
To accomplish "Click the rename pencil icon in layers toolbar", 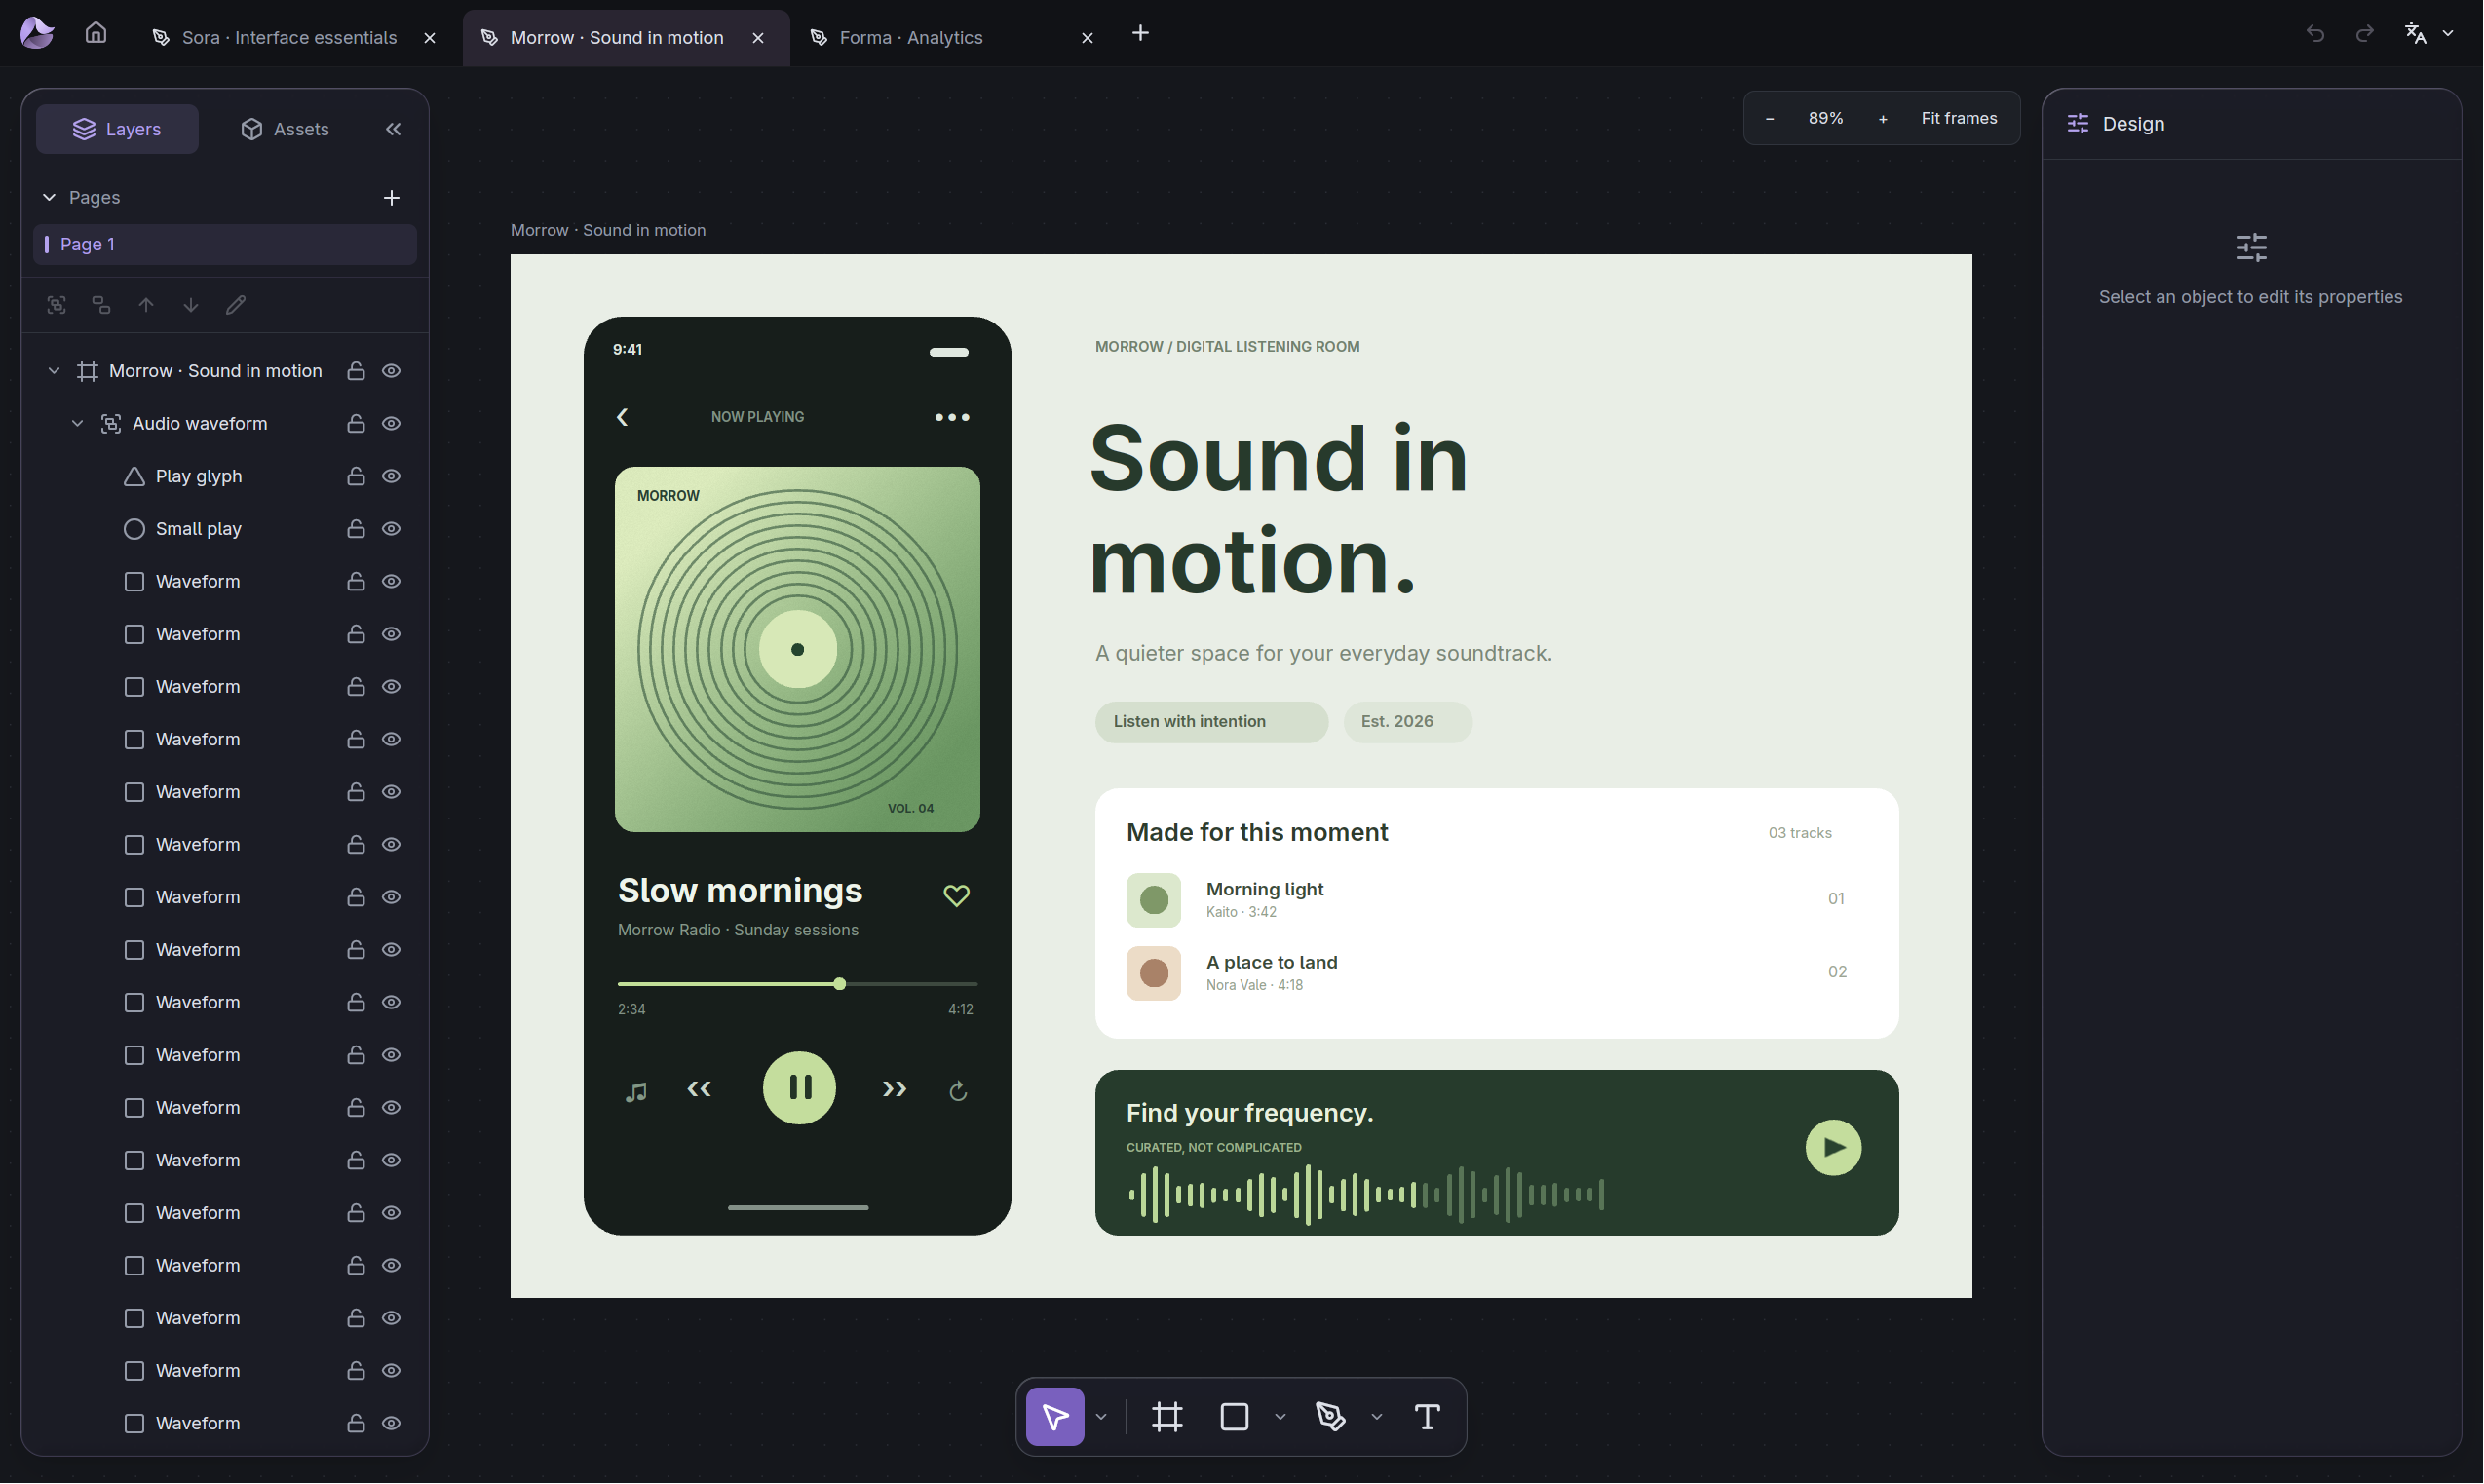I will click(x=235, y=305).
